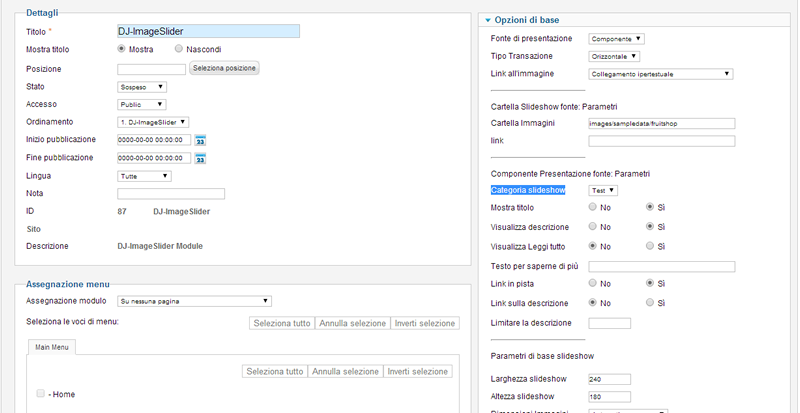800x413 pixels.
Task: Click Seleziona tutto inside Main Menu tab
Action: click(275, 372)
